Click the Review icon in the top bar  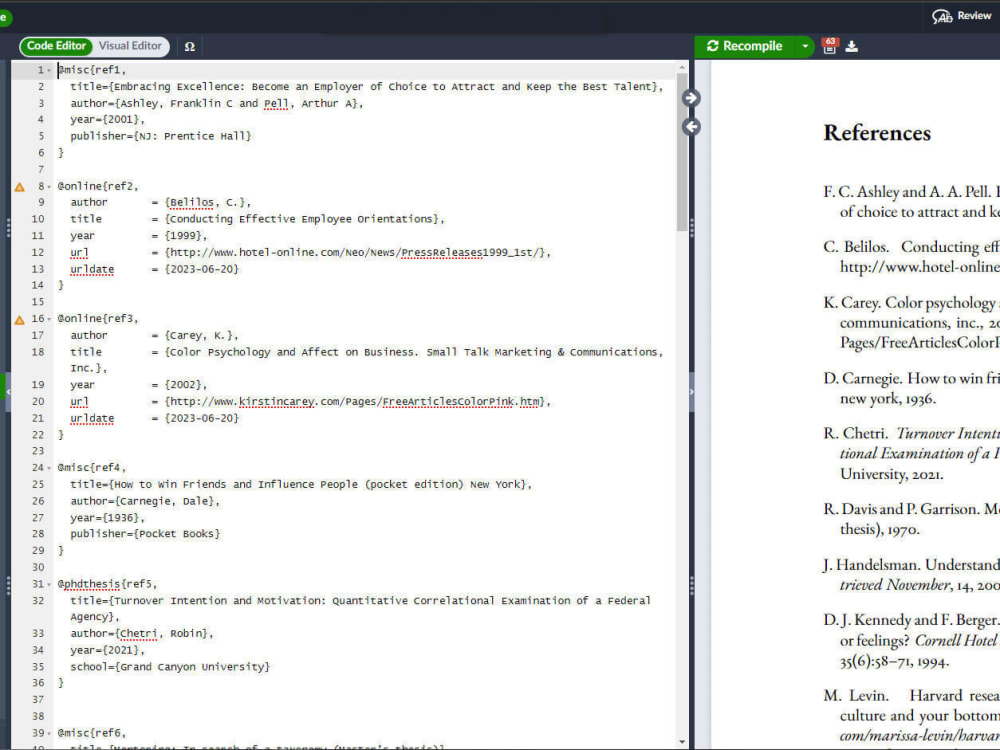tap(944, 16)
